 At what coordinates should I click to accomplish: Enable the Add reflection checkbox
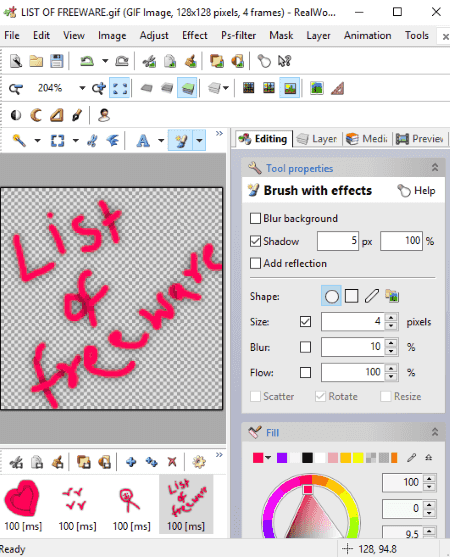[x=255, y=264]
